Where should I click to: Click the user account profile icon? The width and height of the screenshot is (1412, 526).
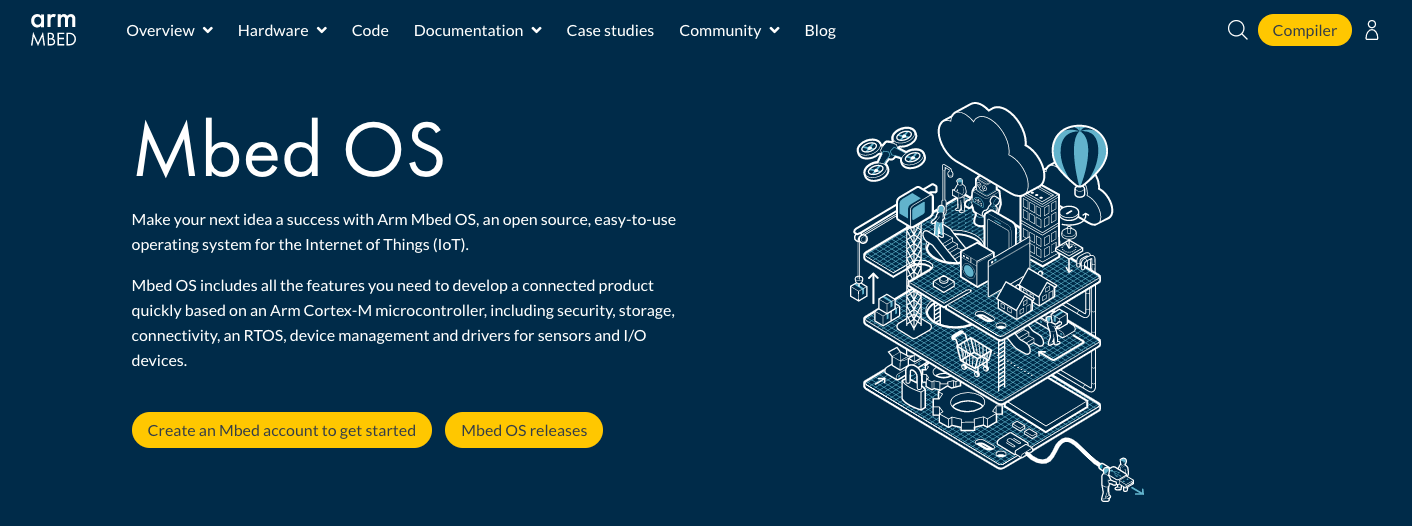point(1372,30)
